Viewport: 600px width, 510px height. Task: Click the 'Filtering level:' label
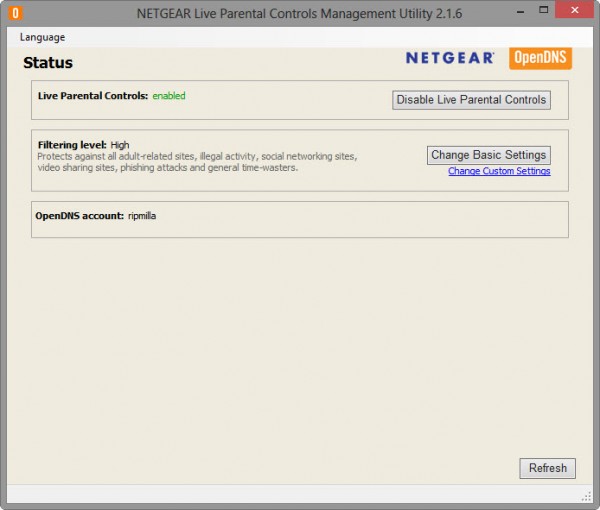tap(72, 145)
